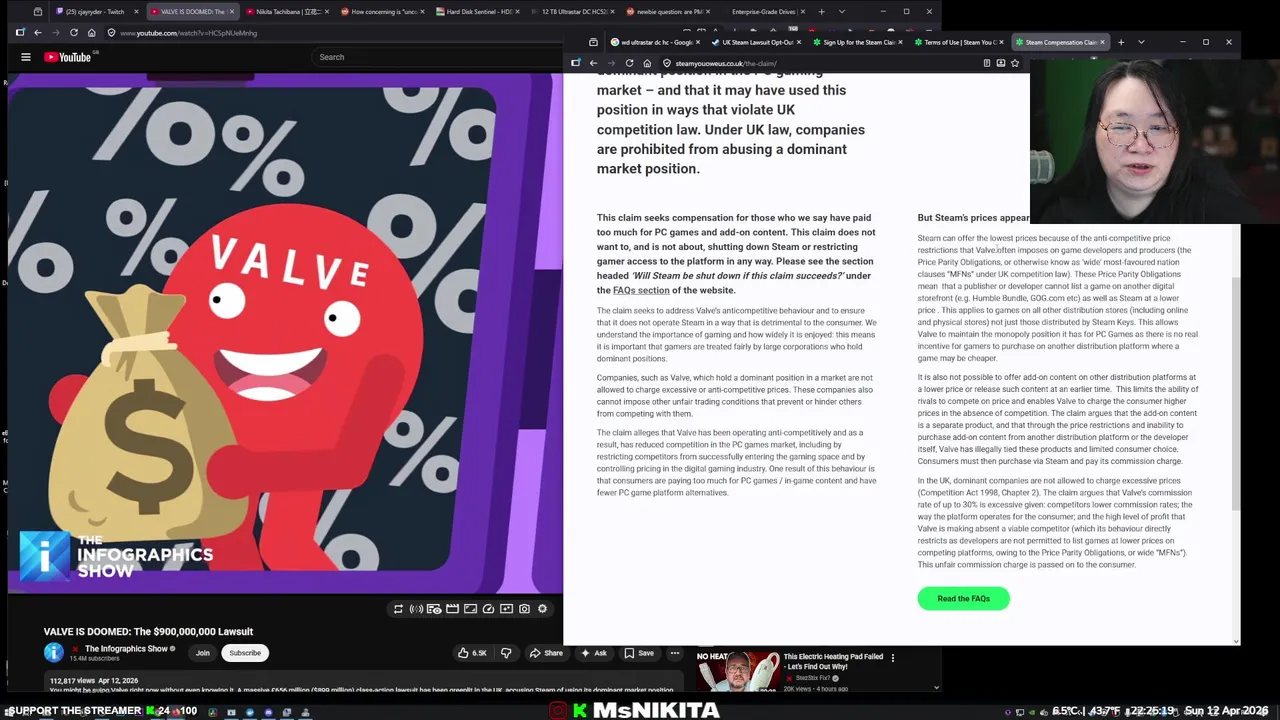
Task: Switch to wd ultrastar dc hc Google tab
Action: click(x=656, y=42)
